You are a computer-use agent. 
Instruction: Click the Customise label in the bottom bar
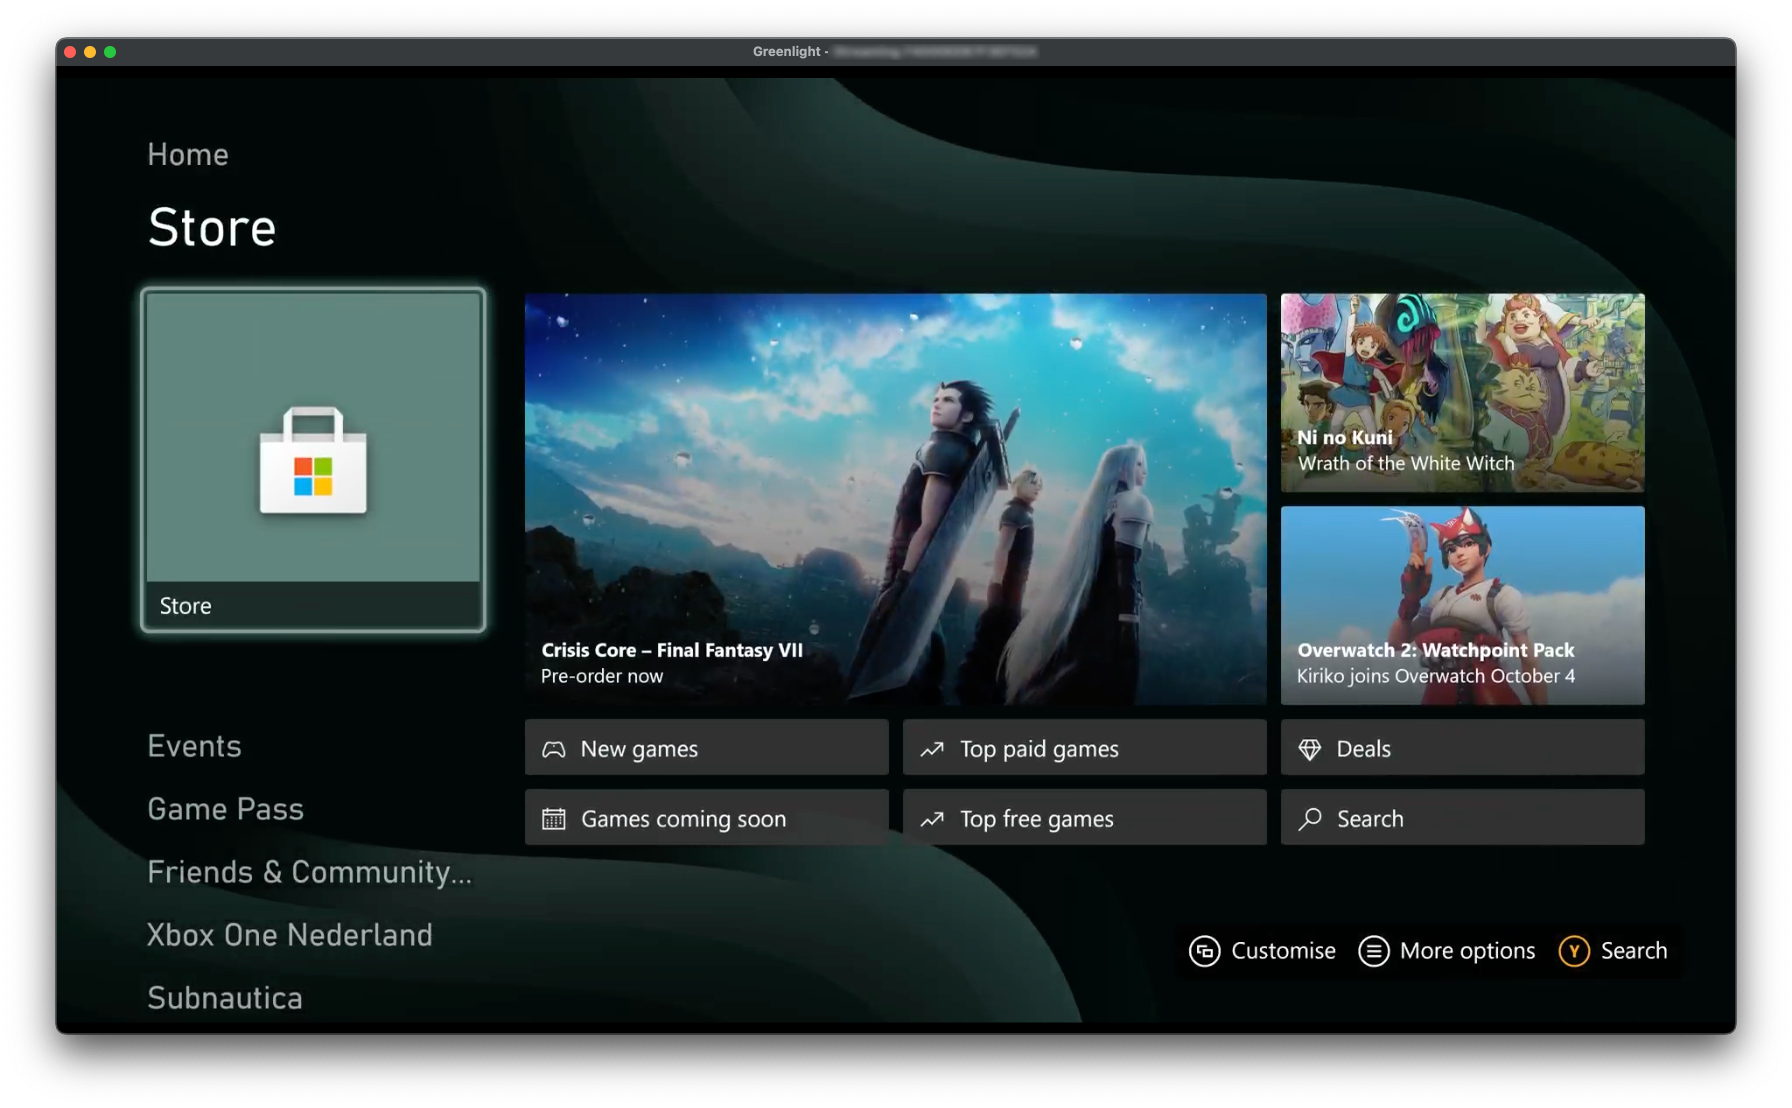(1283, 951)
